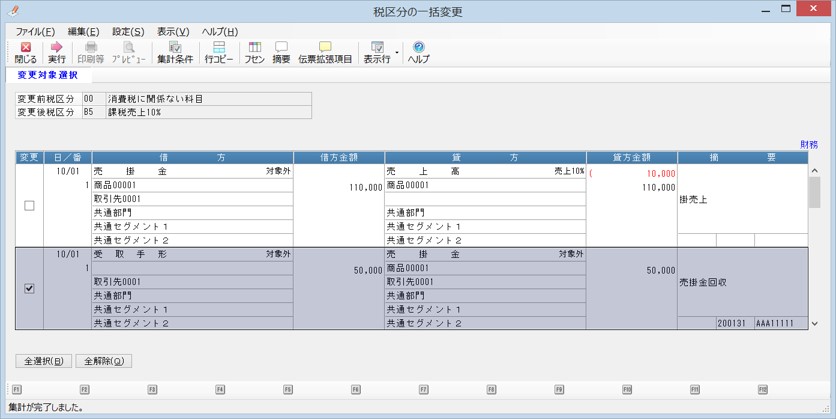
Task: Open 集計条件 aggregation conditions tool
Action: pos(175,53)
